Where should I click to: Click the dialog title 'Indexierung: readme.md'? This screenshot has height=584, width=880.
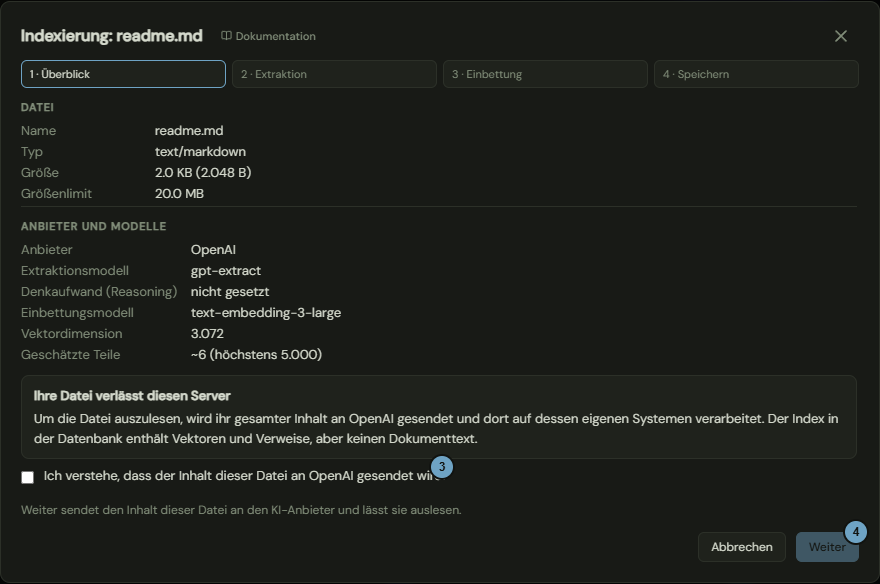[x=112, y=36]
